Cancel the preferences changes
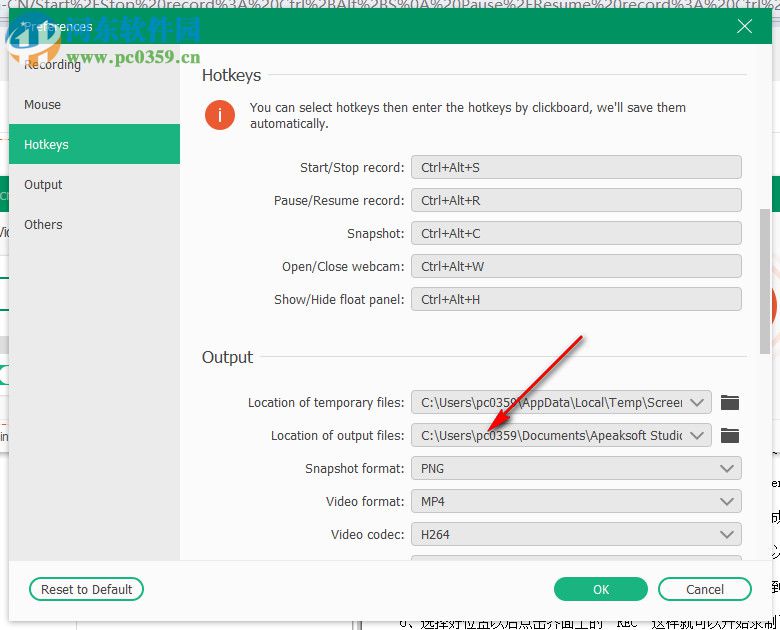This screenshot has height=630, width=780. click(x=705, y=589)
